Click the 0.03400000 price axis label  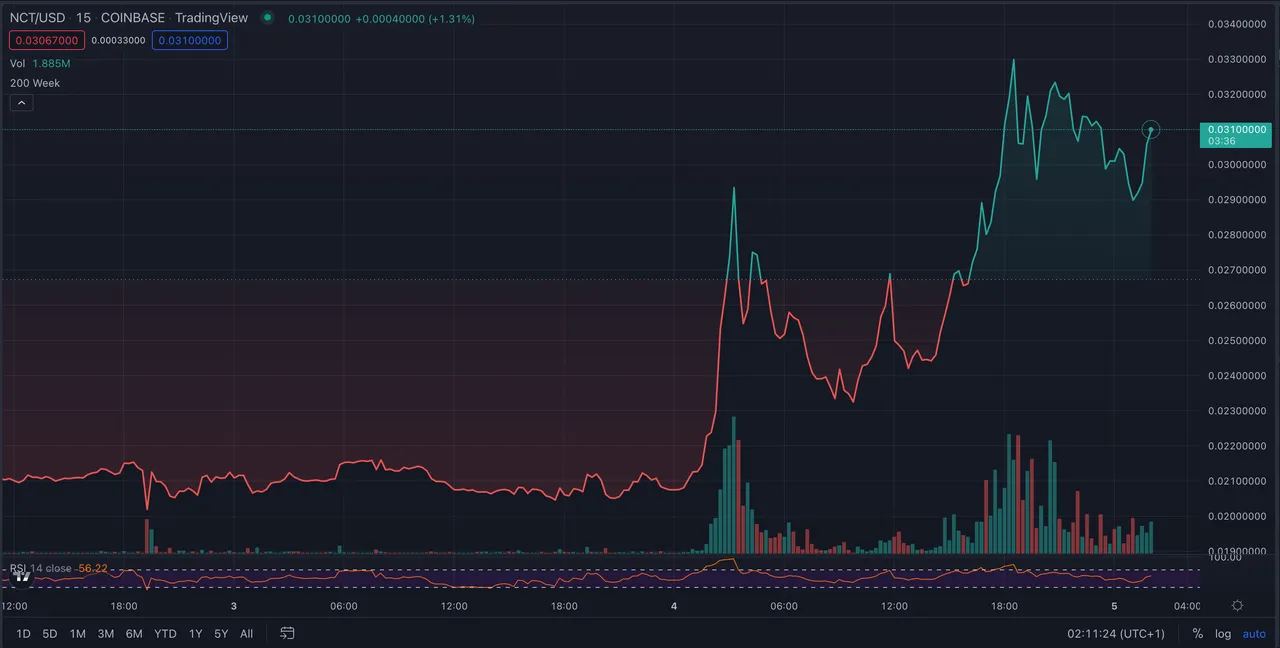click(x=1237, y=24)
